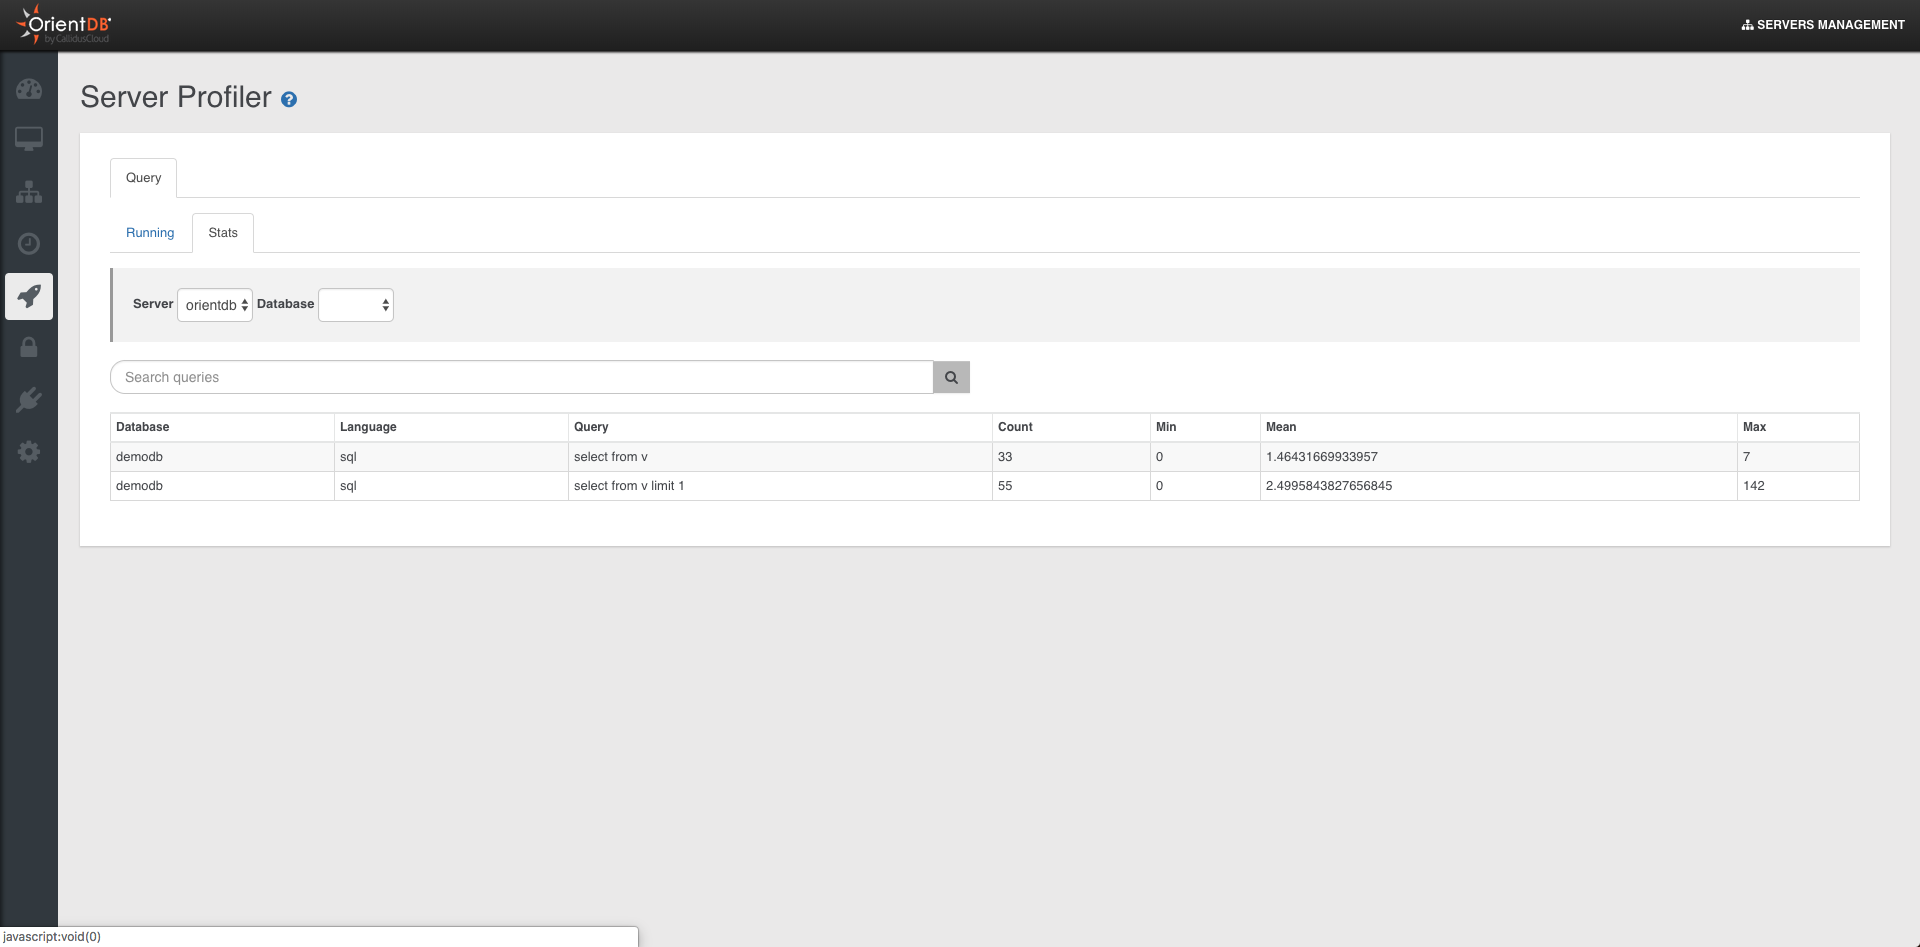Select the rocket profiler icon in sidebar
Viewport: 1920px width, 947px height.
click(29, 296)
